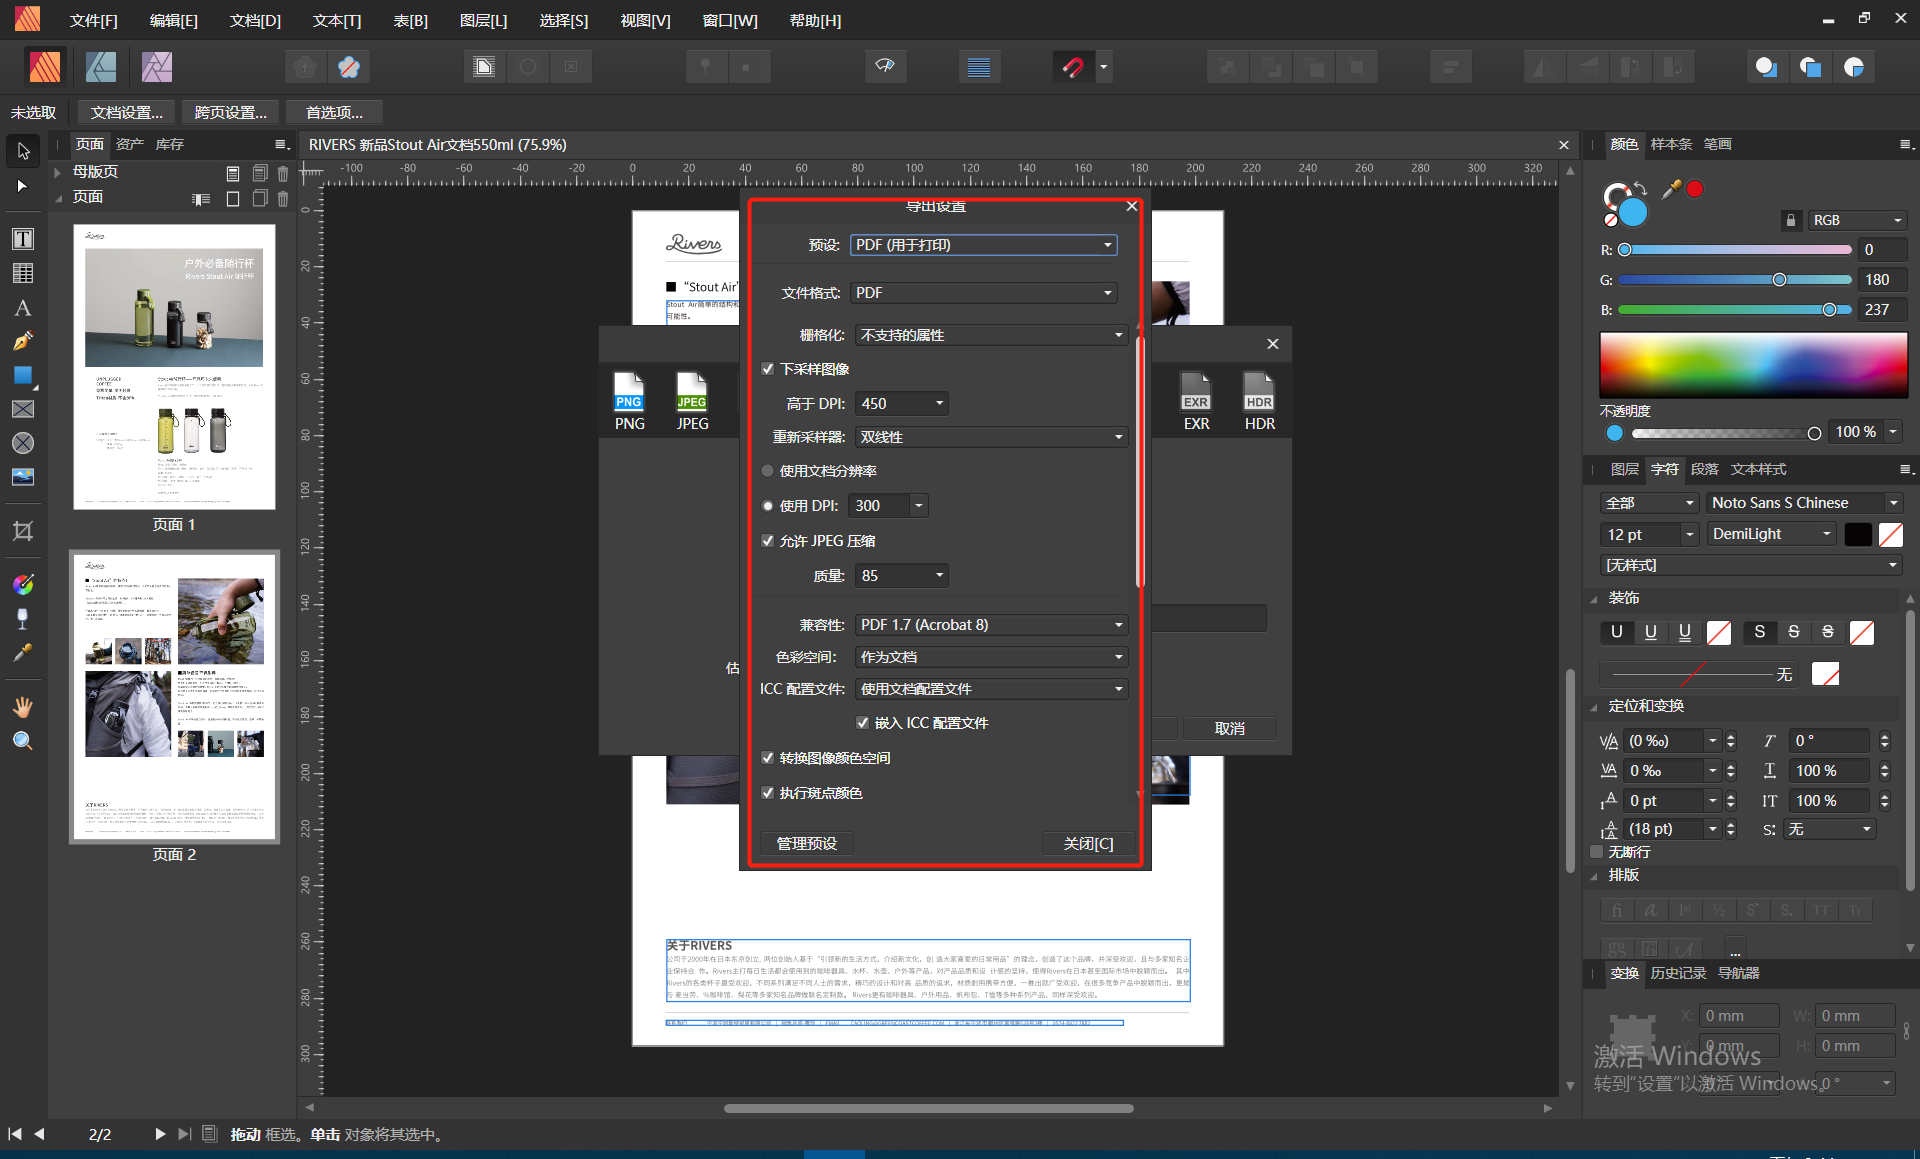Viewport: 1920px width, 1159px height.
Task: Click the 文档设置... button
Action: pos(126,112)
